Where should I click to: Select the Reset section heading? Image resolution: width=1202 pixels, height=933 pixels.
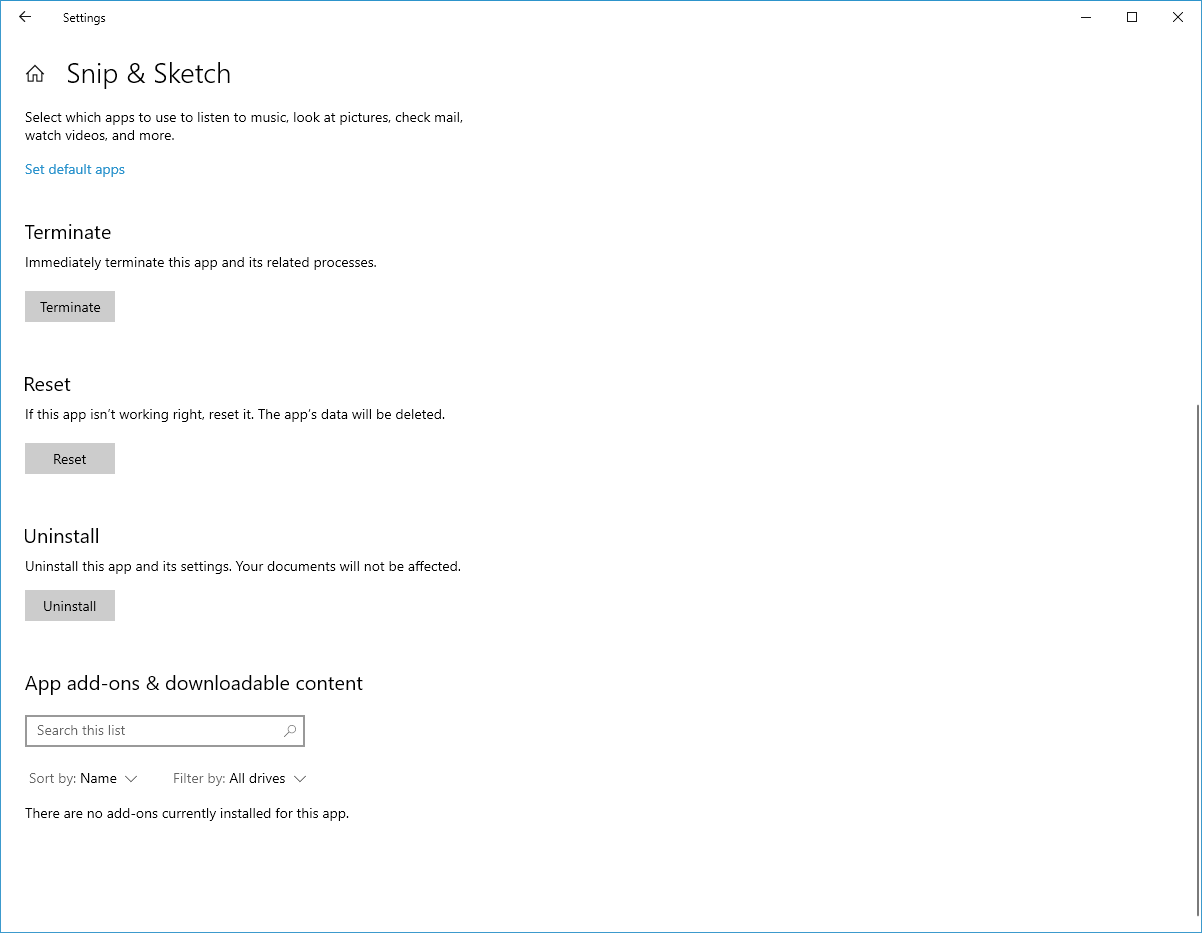pos(48,384)
